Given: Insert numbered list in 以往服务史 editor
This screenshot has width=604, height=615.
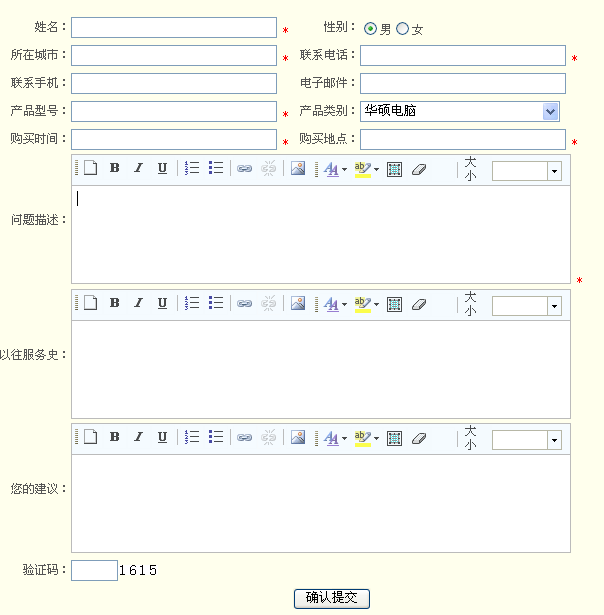Looking at the screenshot, I should [x=192, y=303].
